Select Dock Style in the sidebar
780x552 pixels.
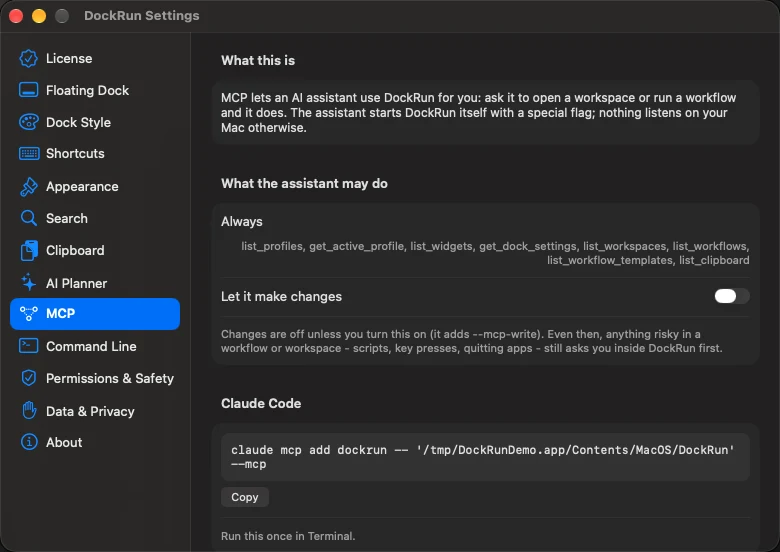tap(95, 122)
